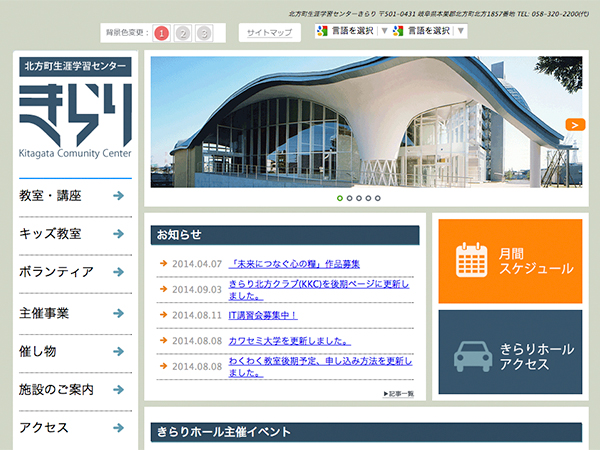Screen dimensions: 600x450
Task: Click the arrow icon beside ボランティア
Action: [119, 272]
